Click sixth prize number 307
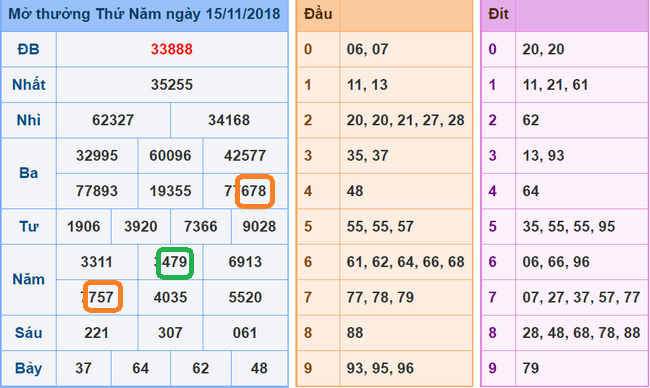The image size is (650, 388). 170,333
